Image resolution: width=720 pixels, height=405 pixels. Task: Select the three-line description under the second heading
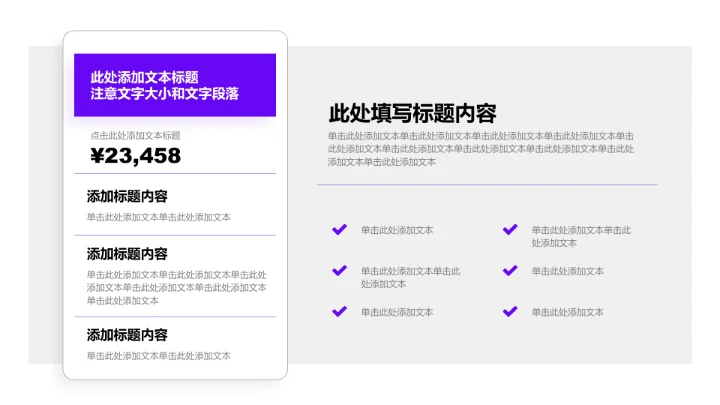[x=176, y=287]
